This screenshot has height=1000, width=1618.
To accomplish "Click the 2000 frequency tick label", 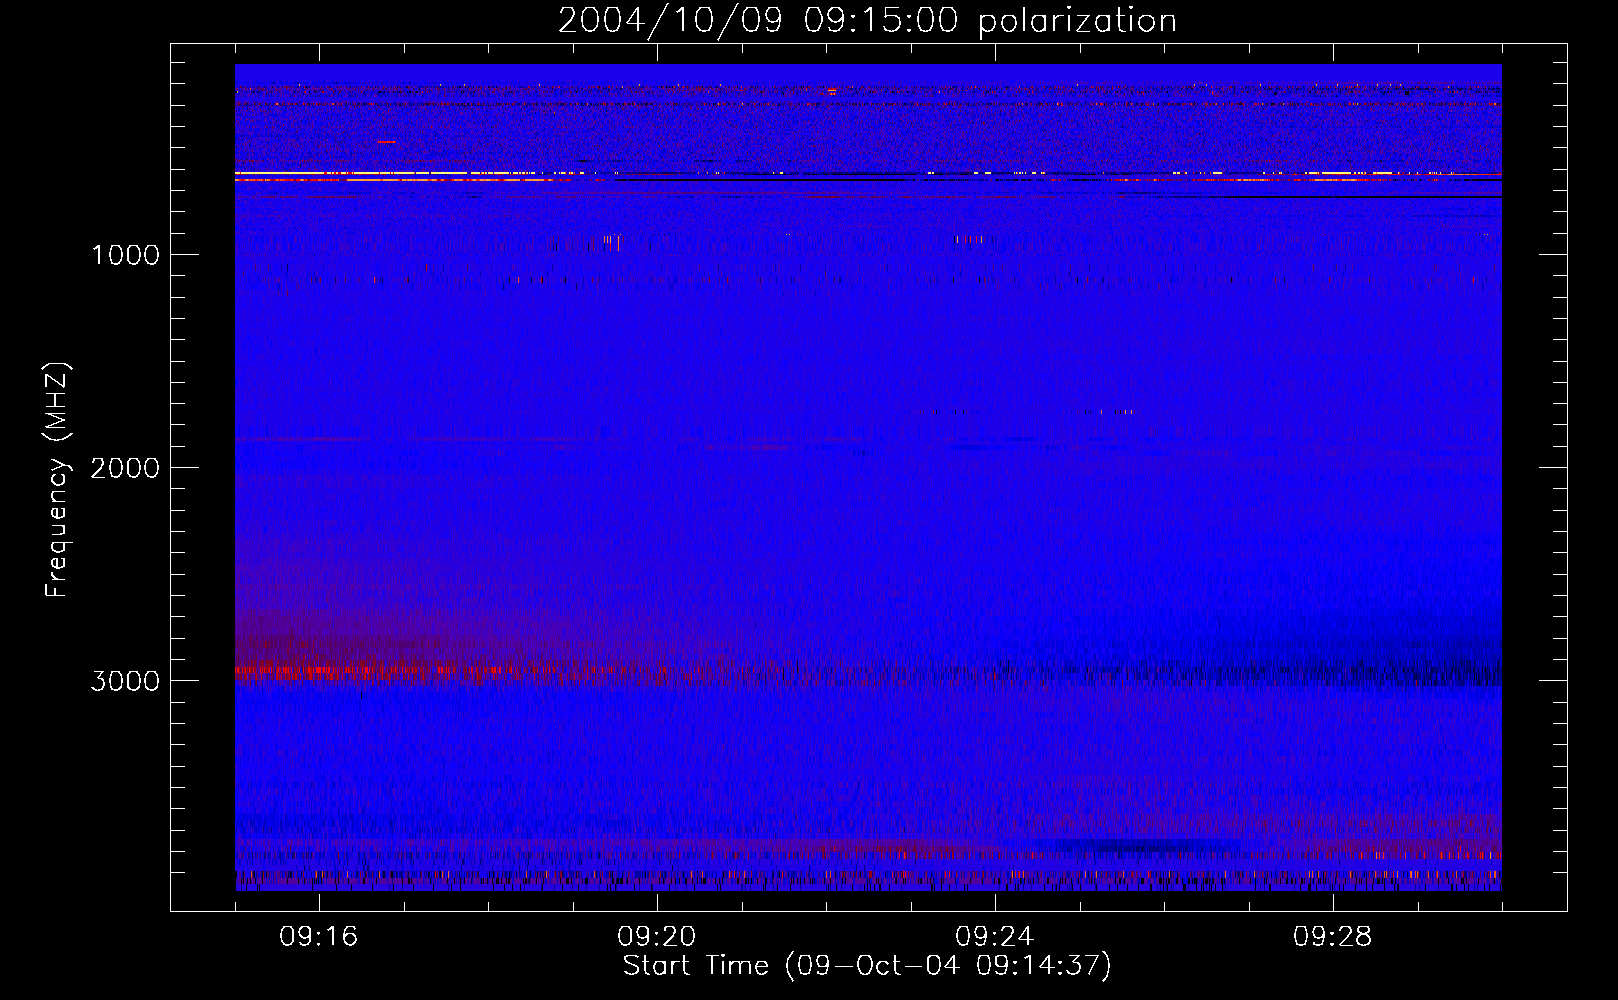I will tap(125, 468).
